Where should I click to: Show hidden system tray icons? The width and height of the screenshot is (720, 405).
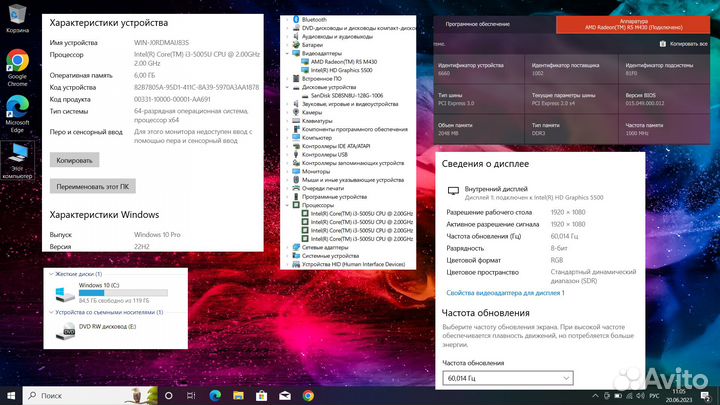[595, 396]
